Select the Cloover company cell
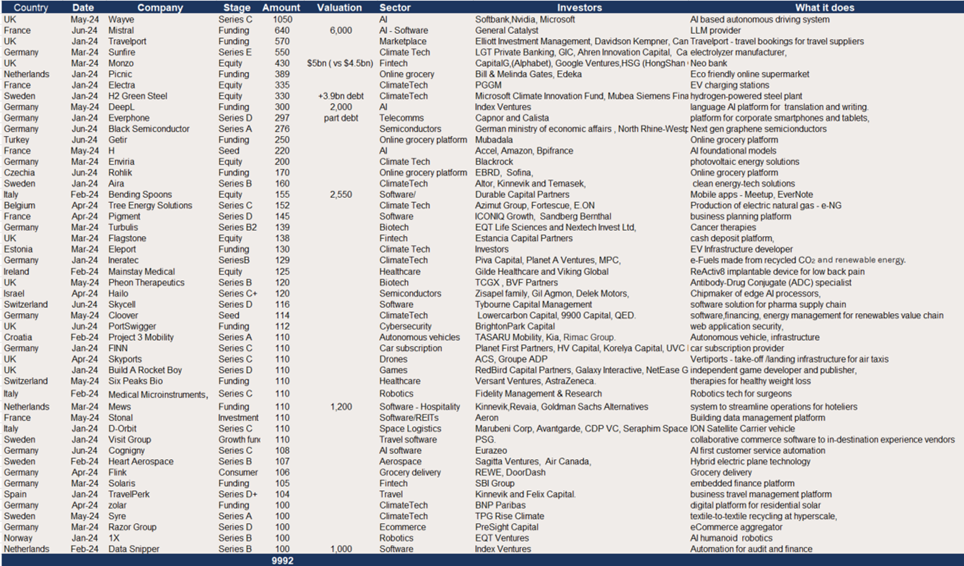Viewport: 964px width, 566px height. tap(123, 315)
